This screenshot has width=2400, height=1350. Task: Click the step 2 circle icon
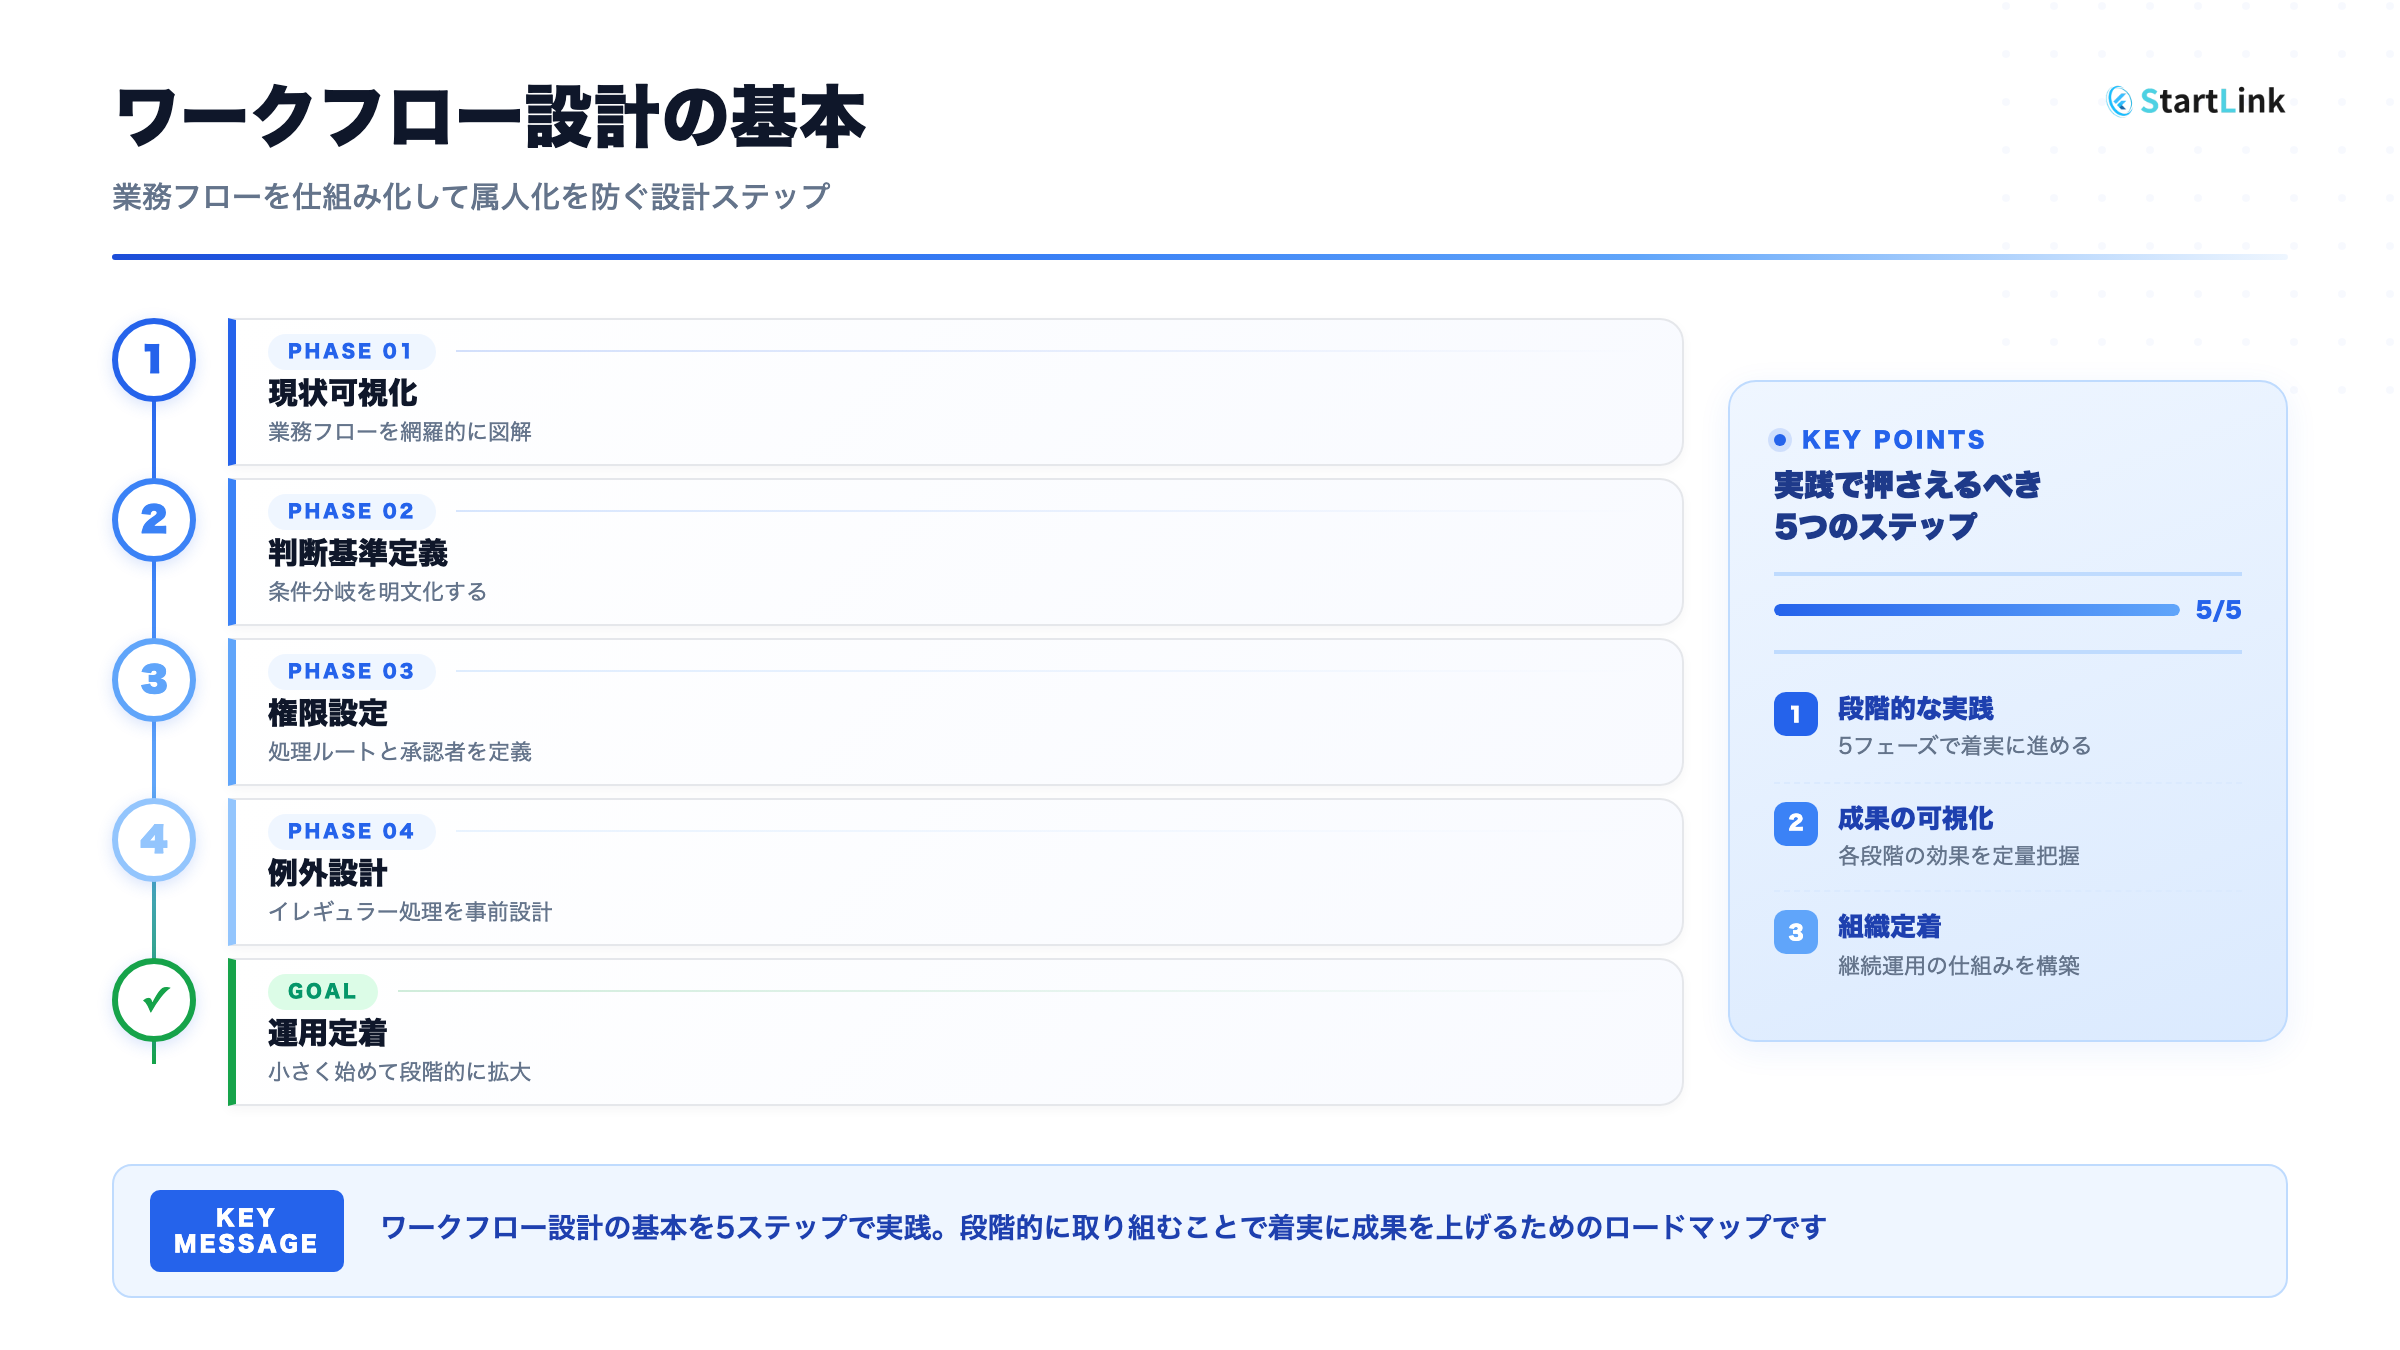[153, 520]
